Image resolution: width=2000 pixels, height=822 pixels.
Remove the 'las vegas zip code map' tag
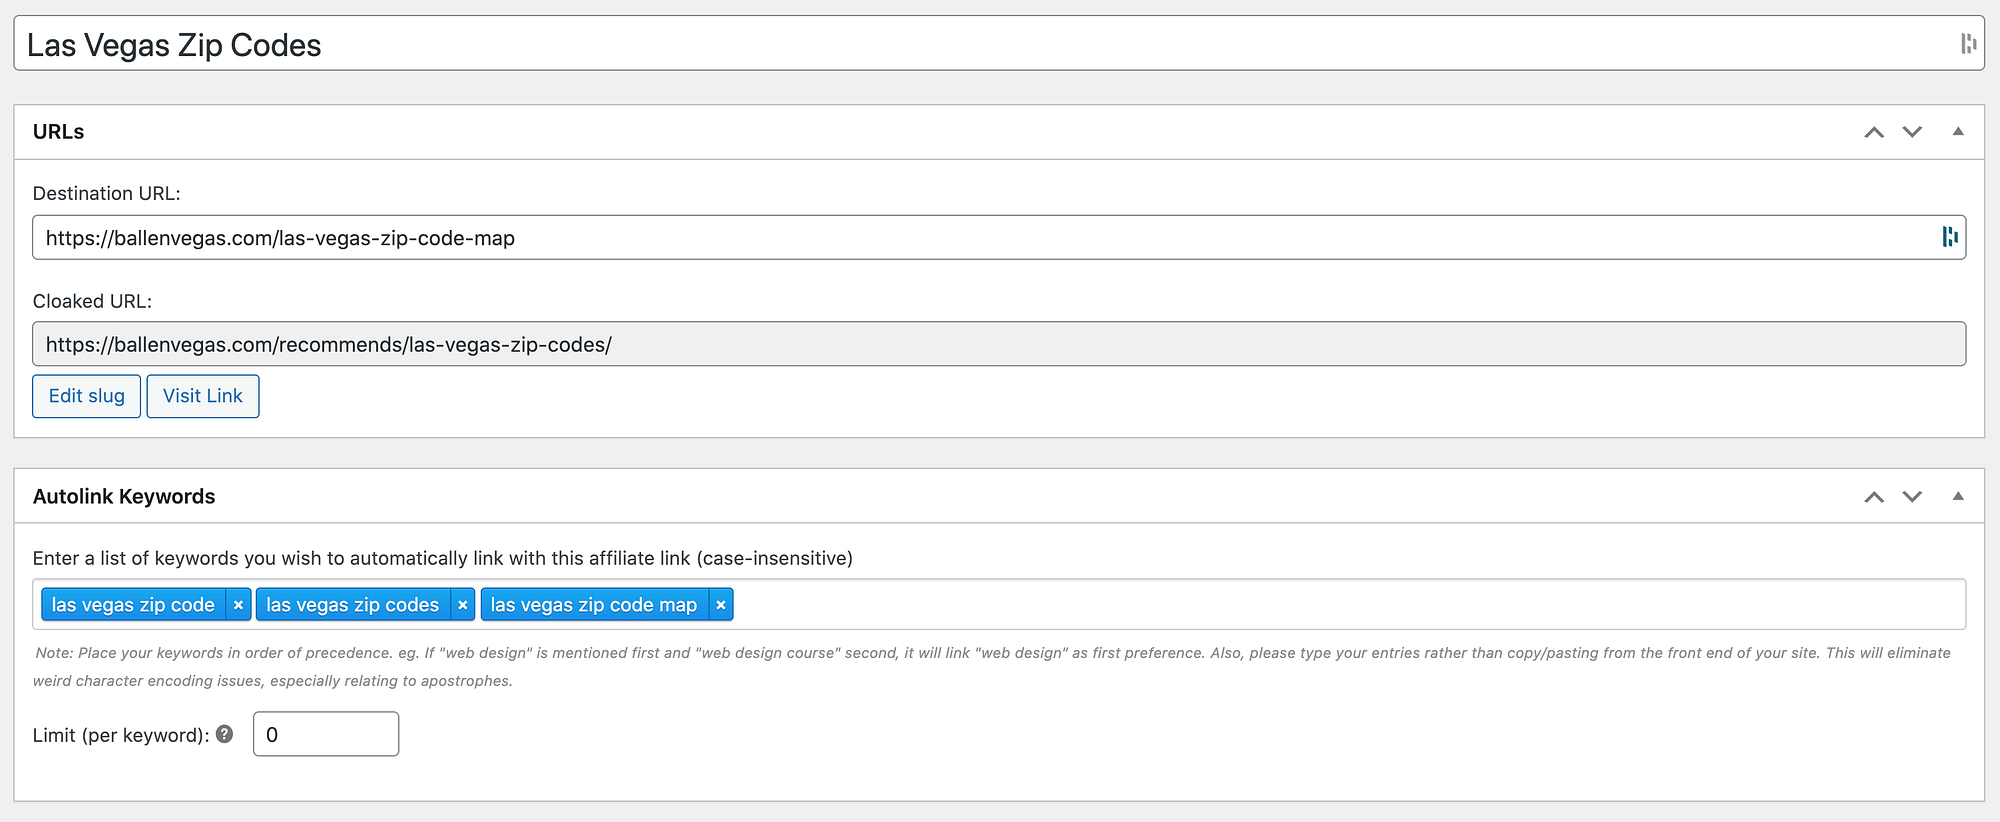click(x=720, y=605)
